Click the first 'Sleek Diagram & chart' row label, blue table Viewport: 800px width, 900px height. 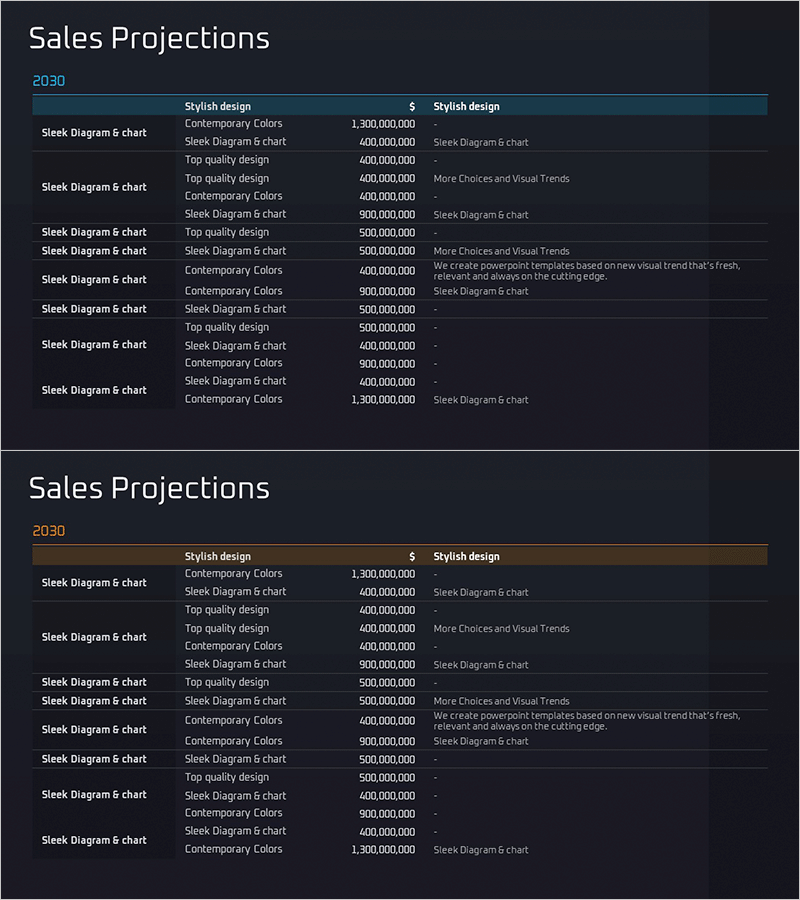coord(94,133)
